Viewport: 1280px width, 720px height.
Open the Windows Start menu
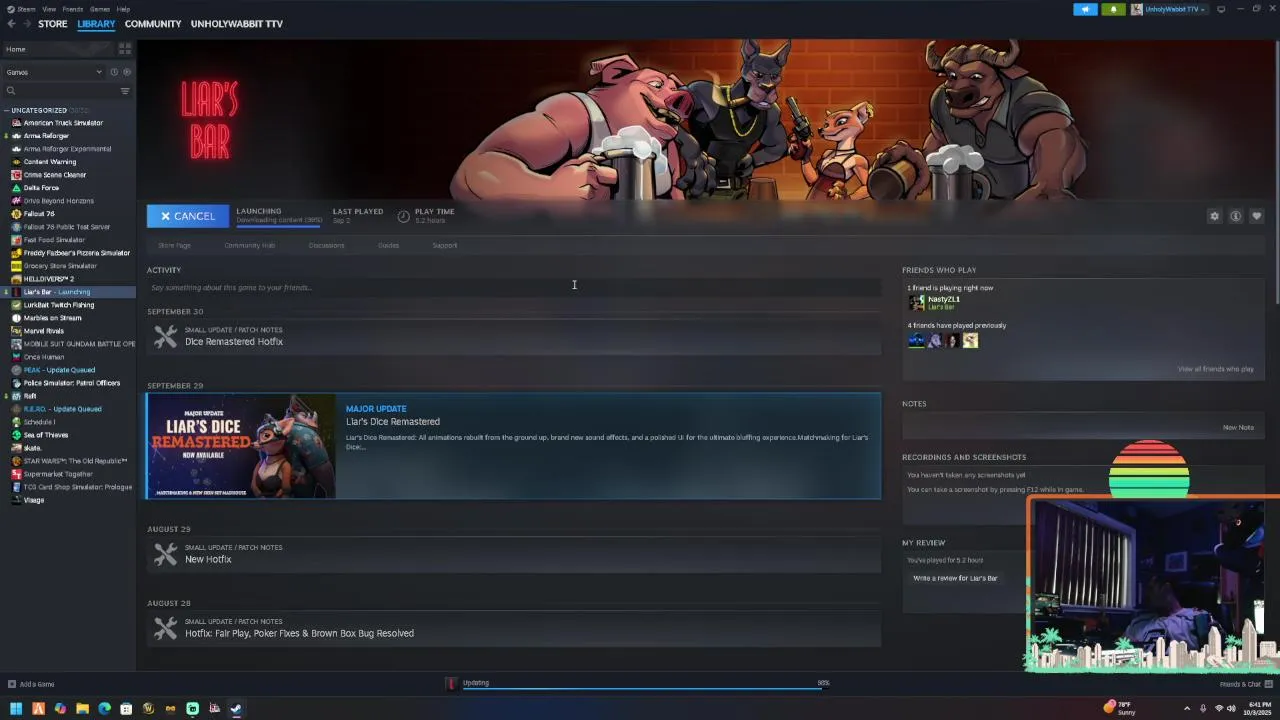(x=16, y=709)
